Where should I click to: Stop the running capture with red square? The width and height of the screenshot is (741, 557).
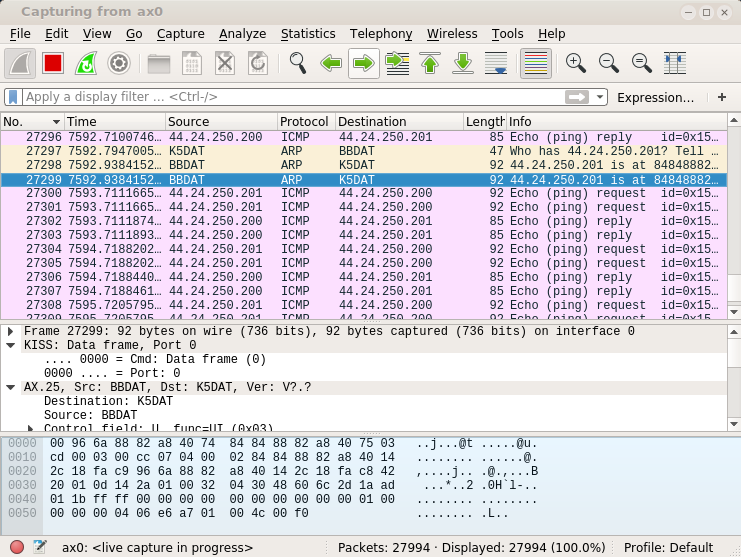(x=52, y=63)
